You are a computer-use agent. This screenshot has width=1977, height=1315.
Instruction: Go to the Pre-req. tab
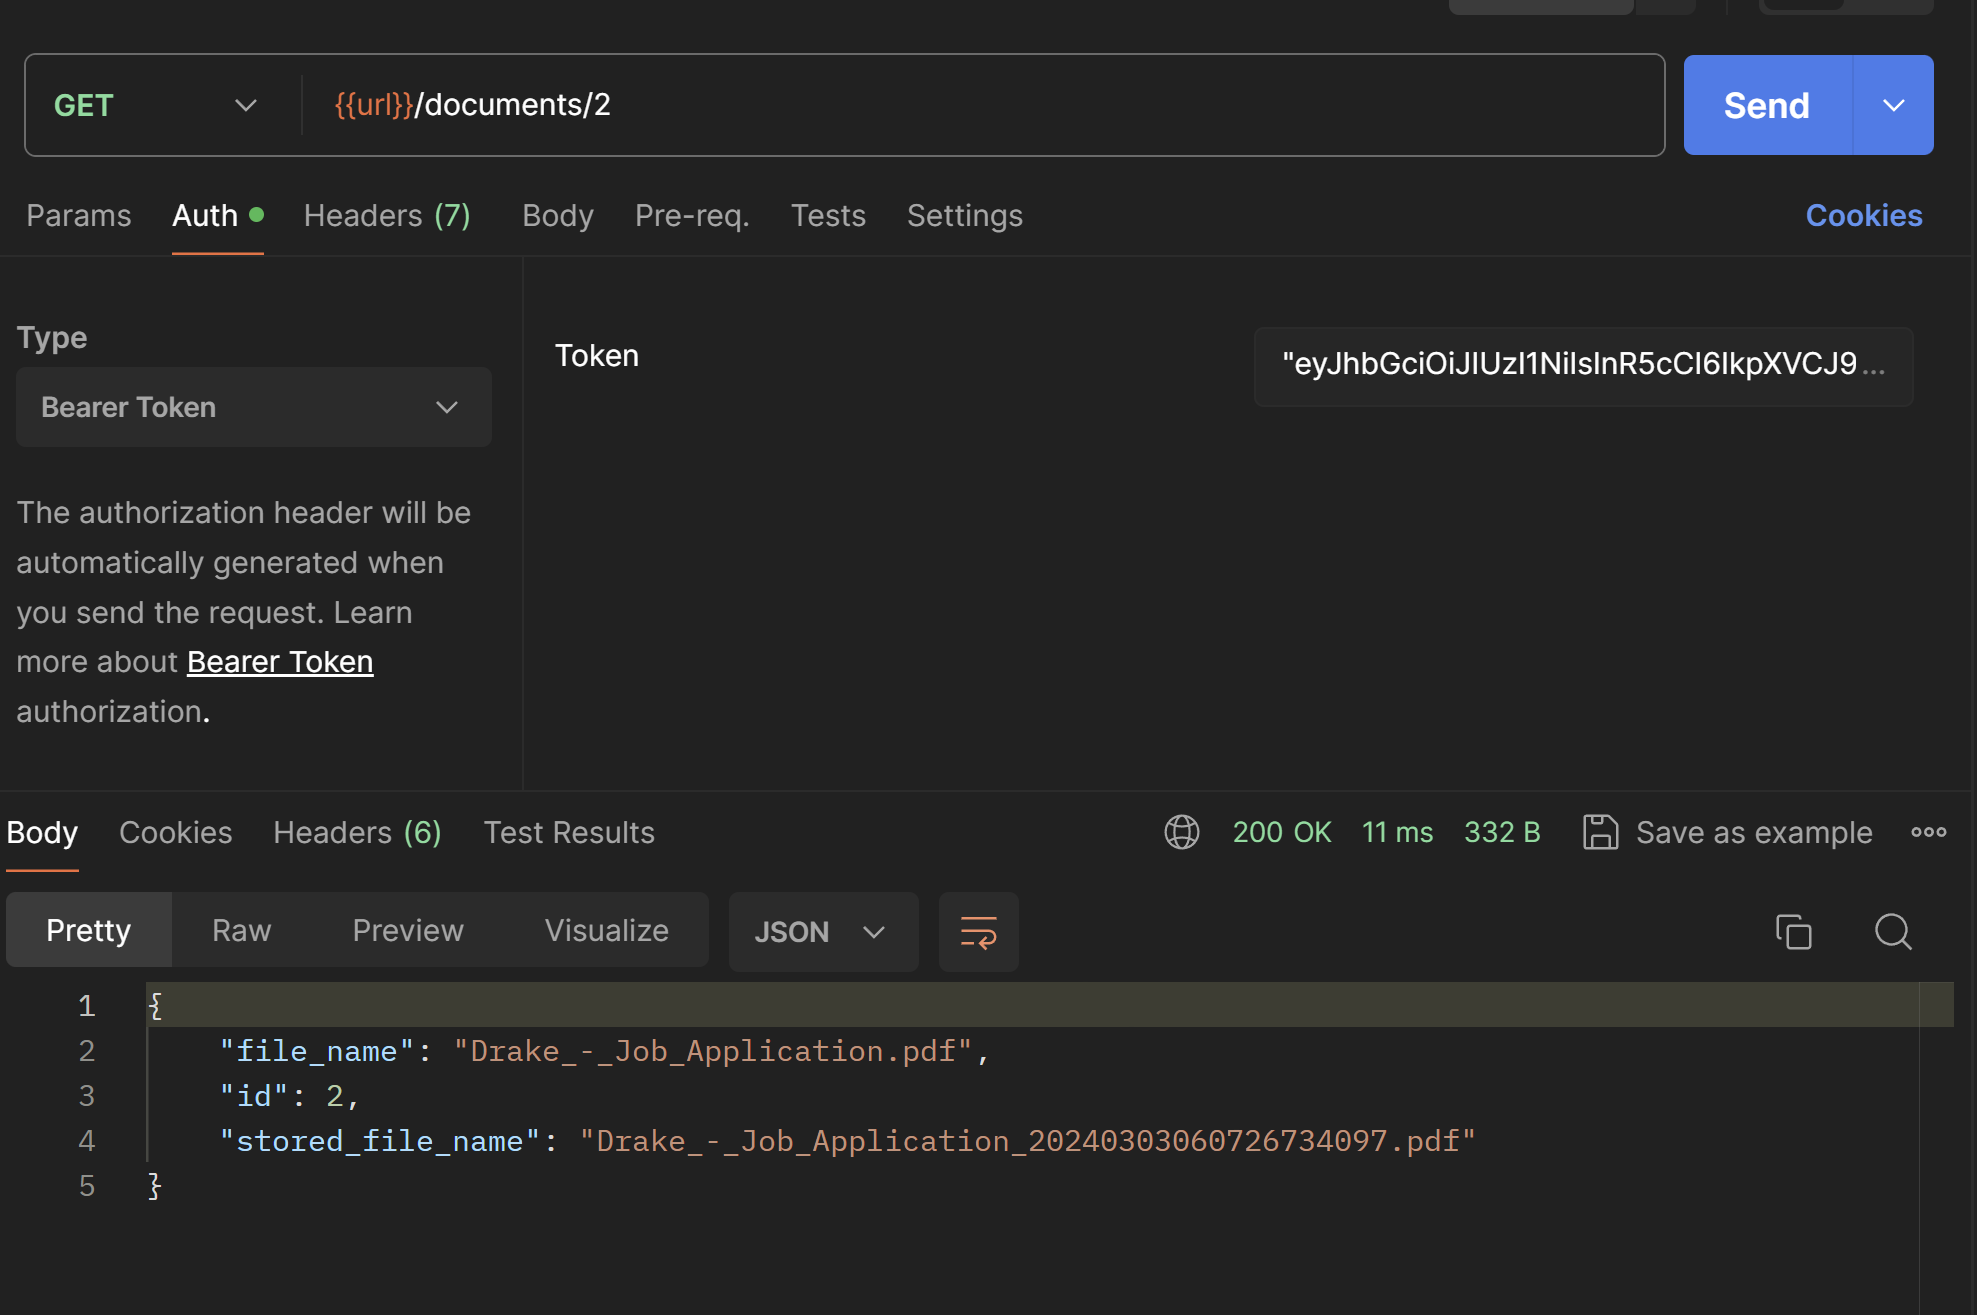[x=691, y=216]
